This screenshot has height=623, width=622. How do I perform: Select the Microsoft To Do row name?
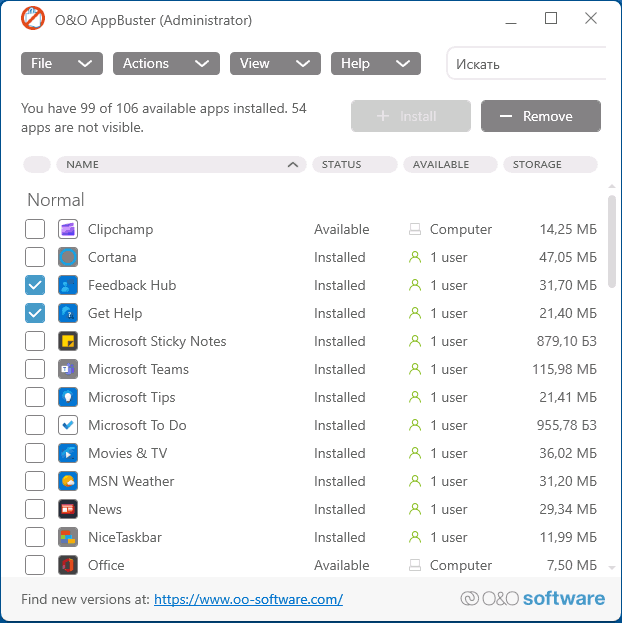coord(137,425)
